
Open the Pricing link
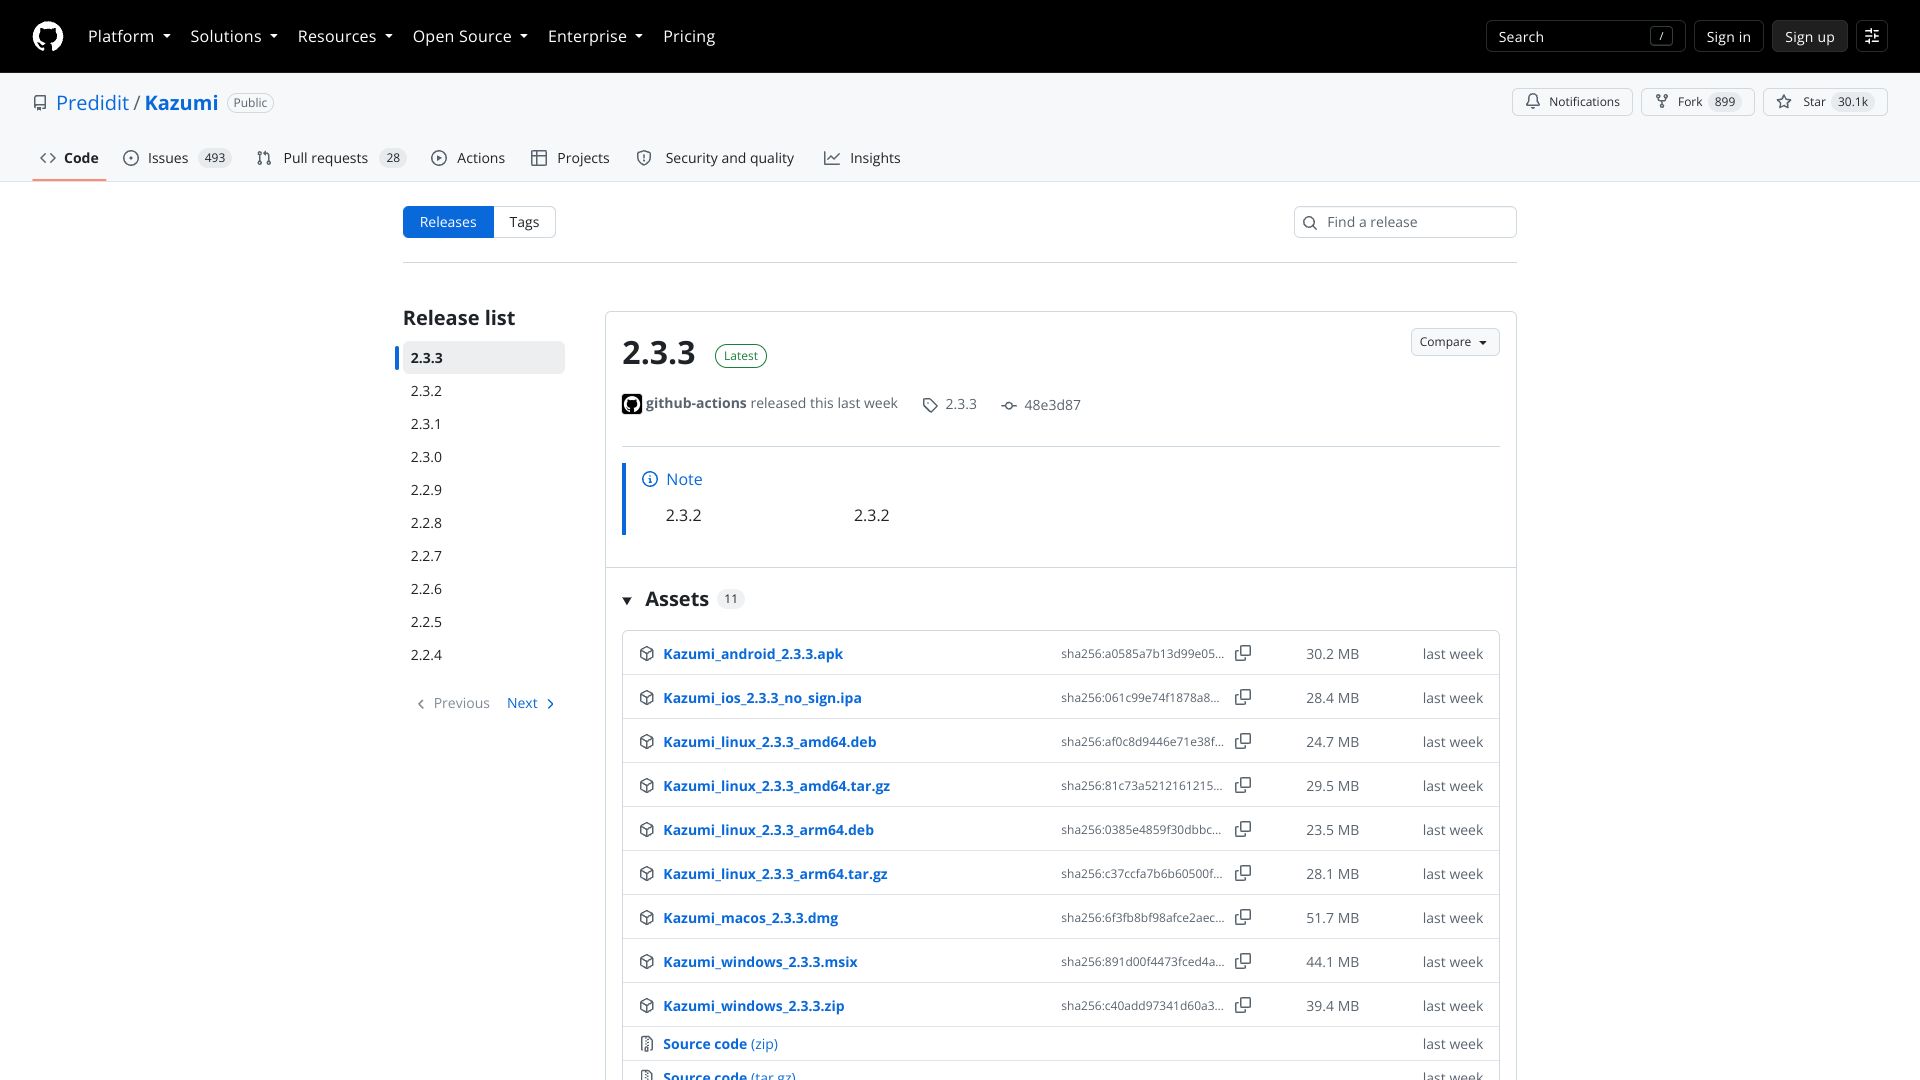(689, 36)
